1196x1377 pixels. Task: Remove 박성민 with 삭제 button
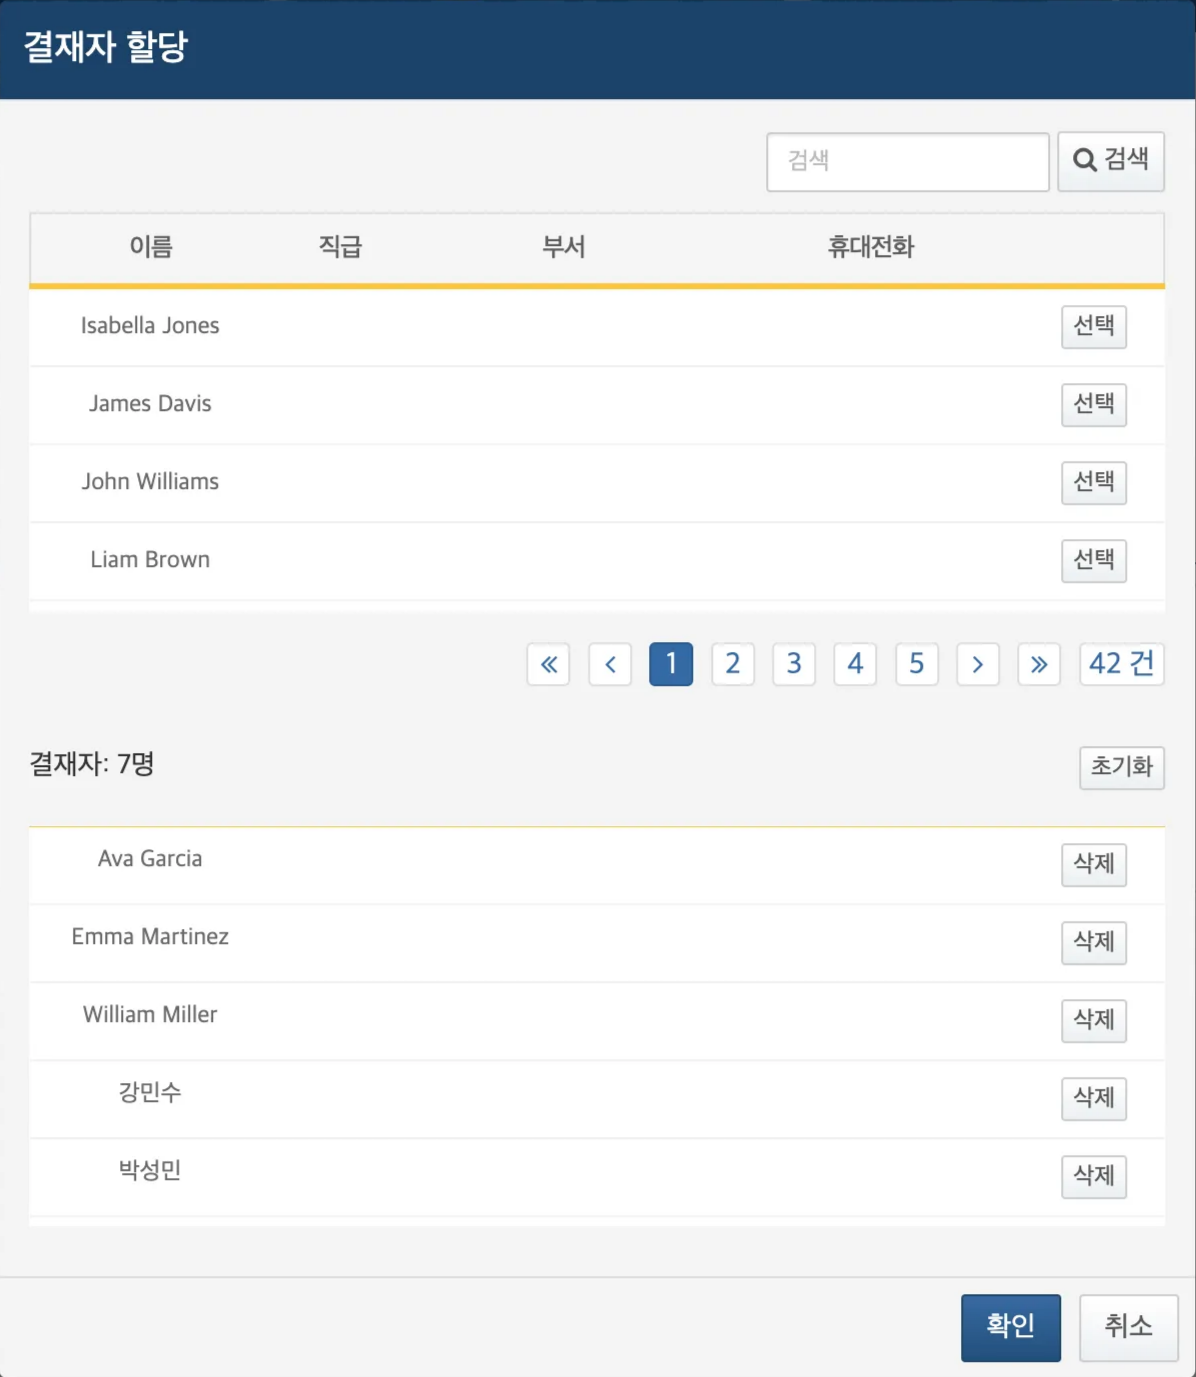pos(1094,1177)
